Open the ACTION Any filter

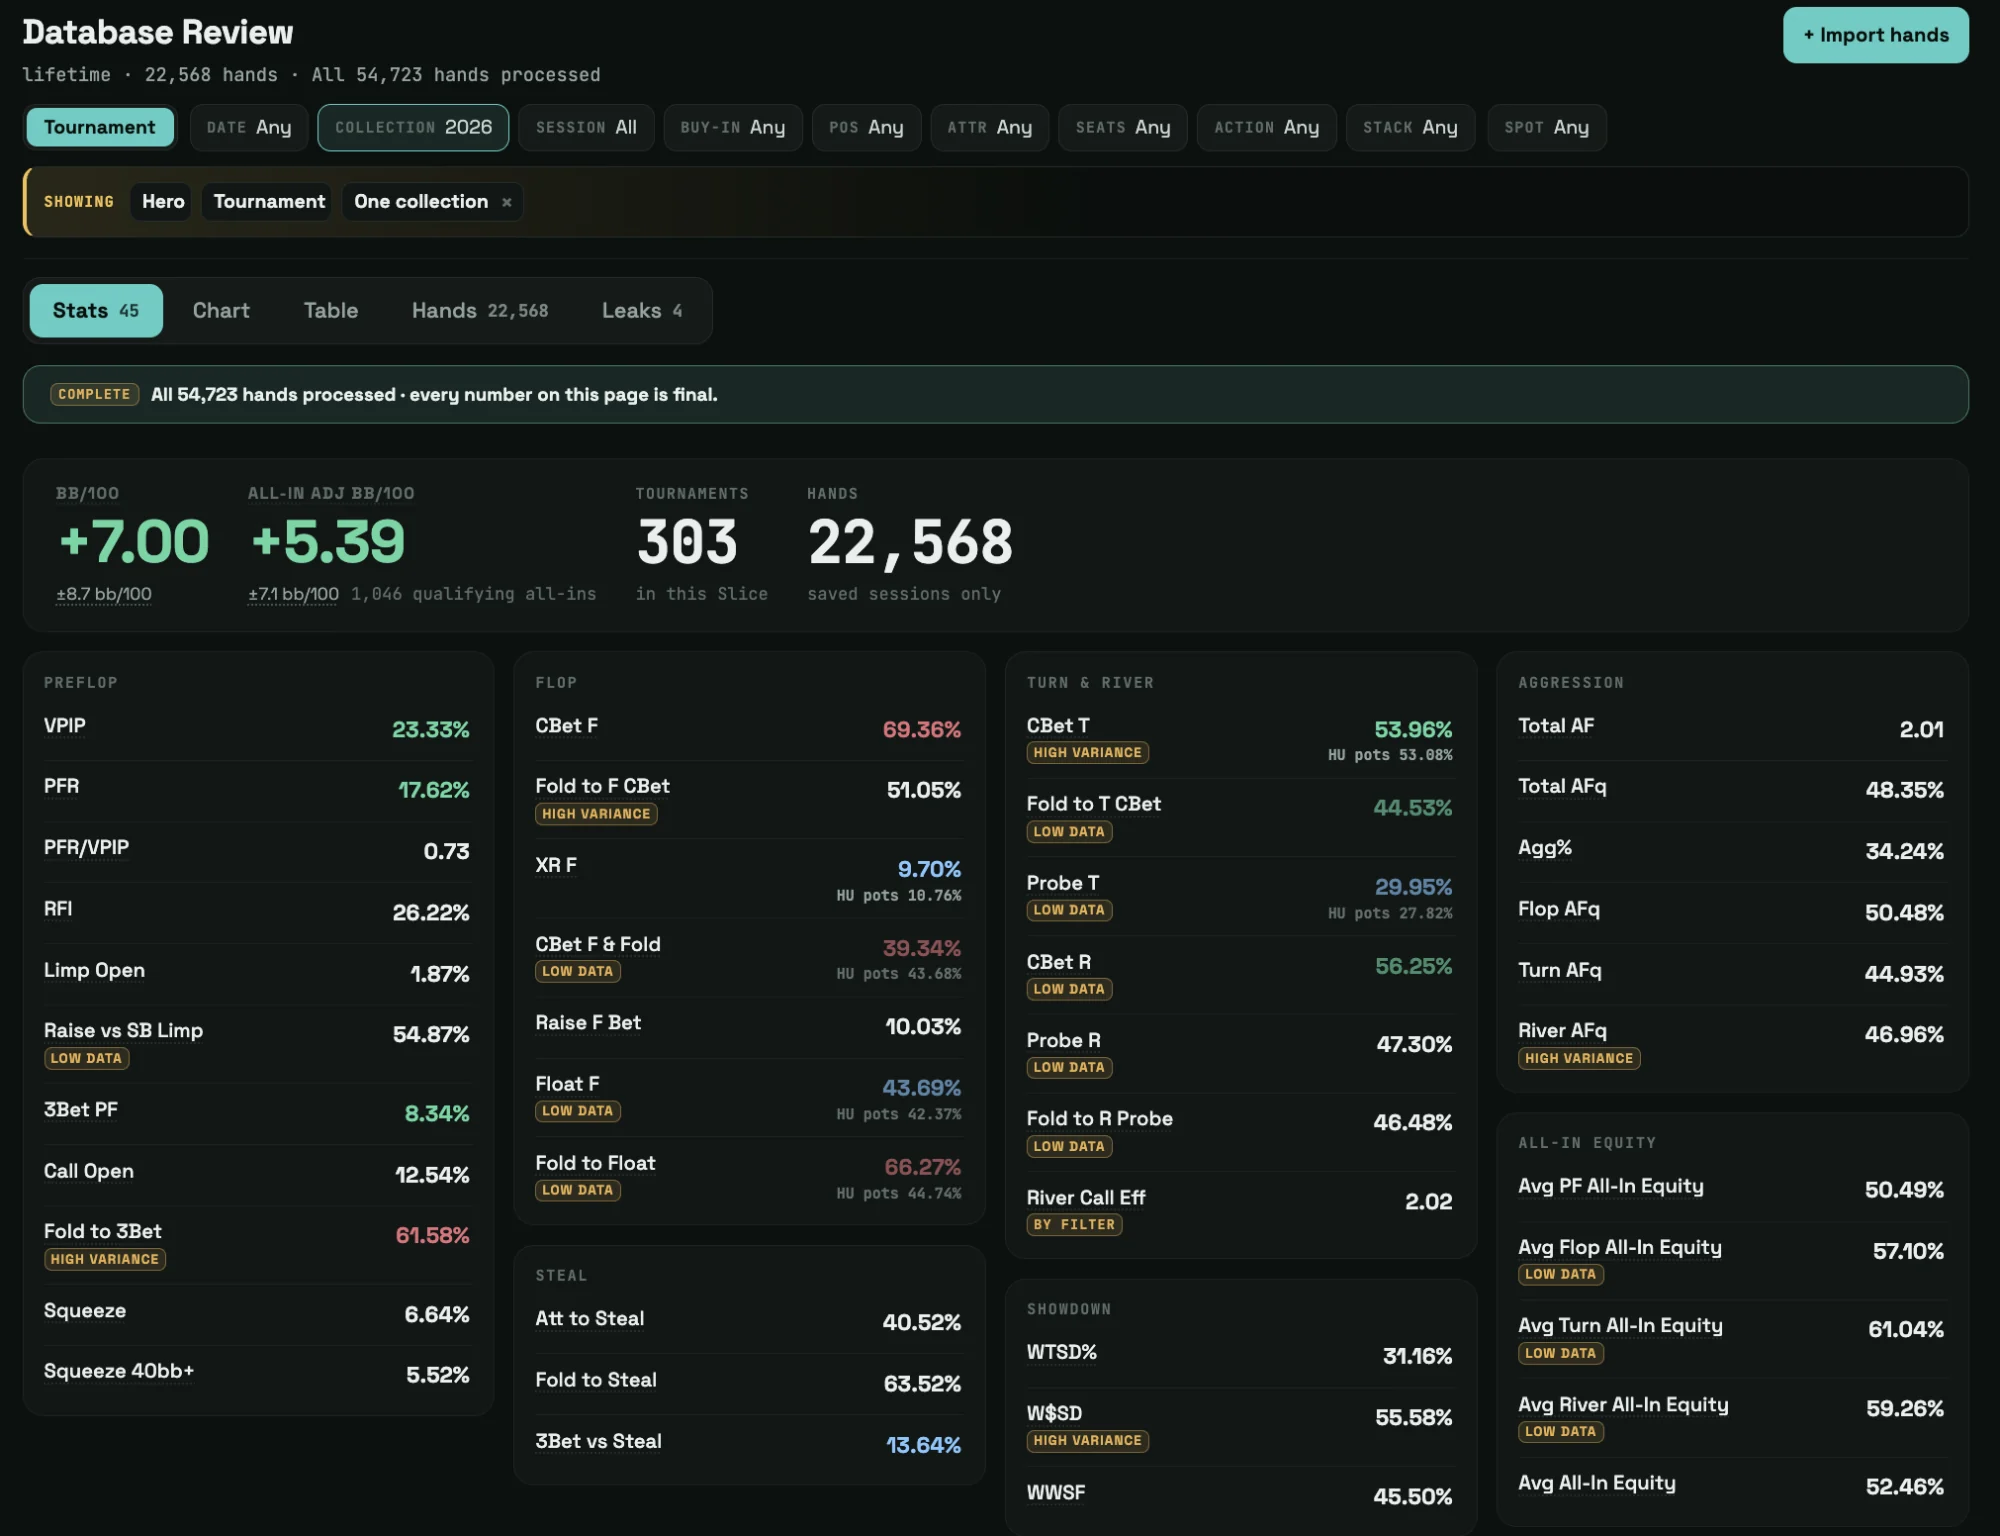click(x=1267, y=127)
